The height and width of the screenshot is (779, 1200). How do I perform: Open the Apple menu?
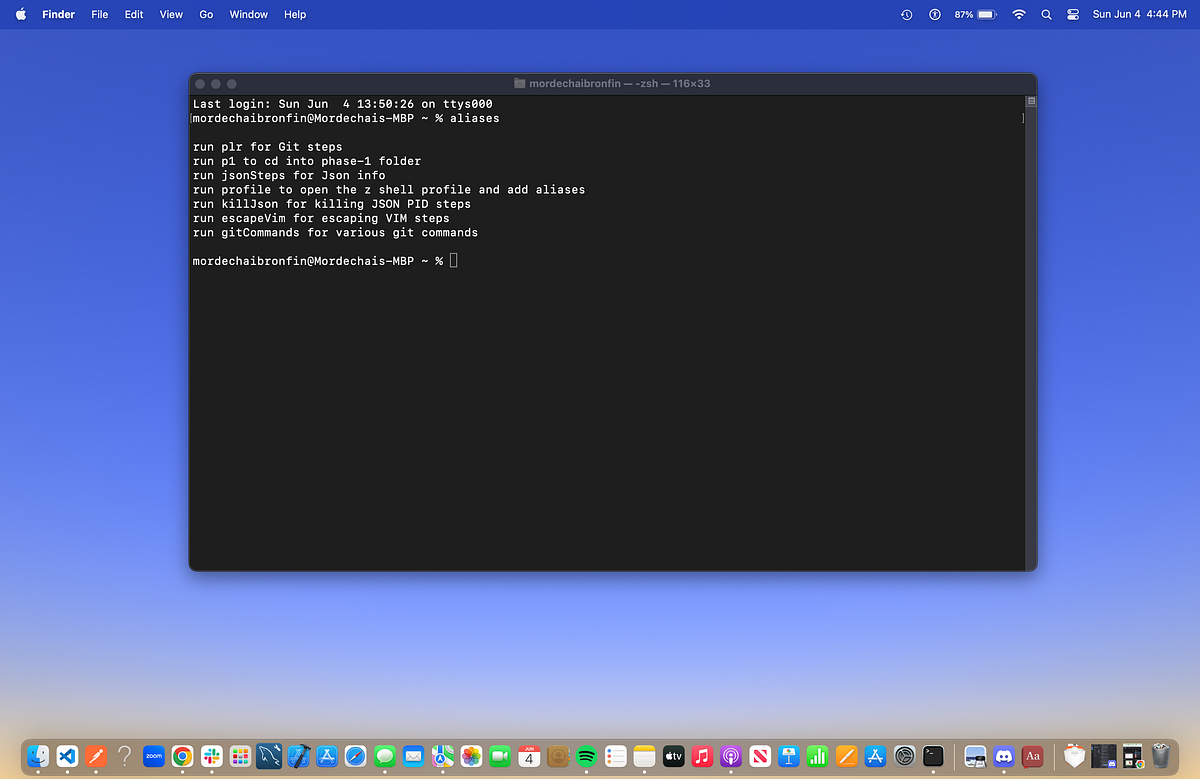tap(19, 14)
